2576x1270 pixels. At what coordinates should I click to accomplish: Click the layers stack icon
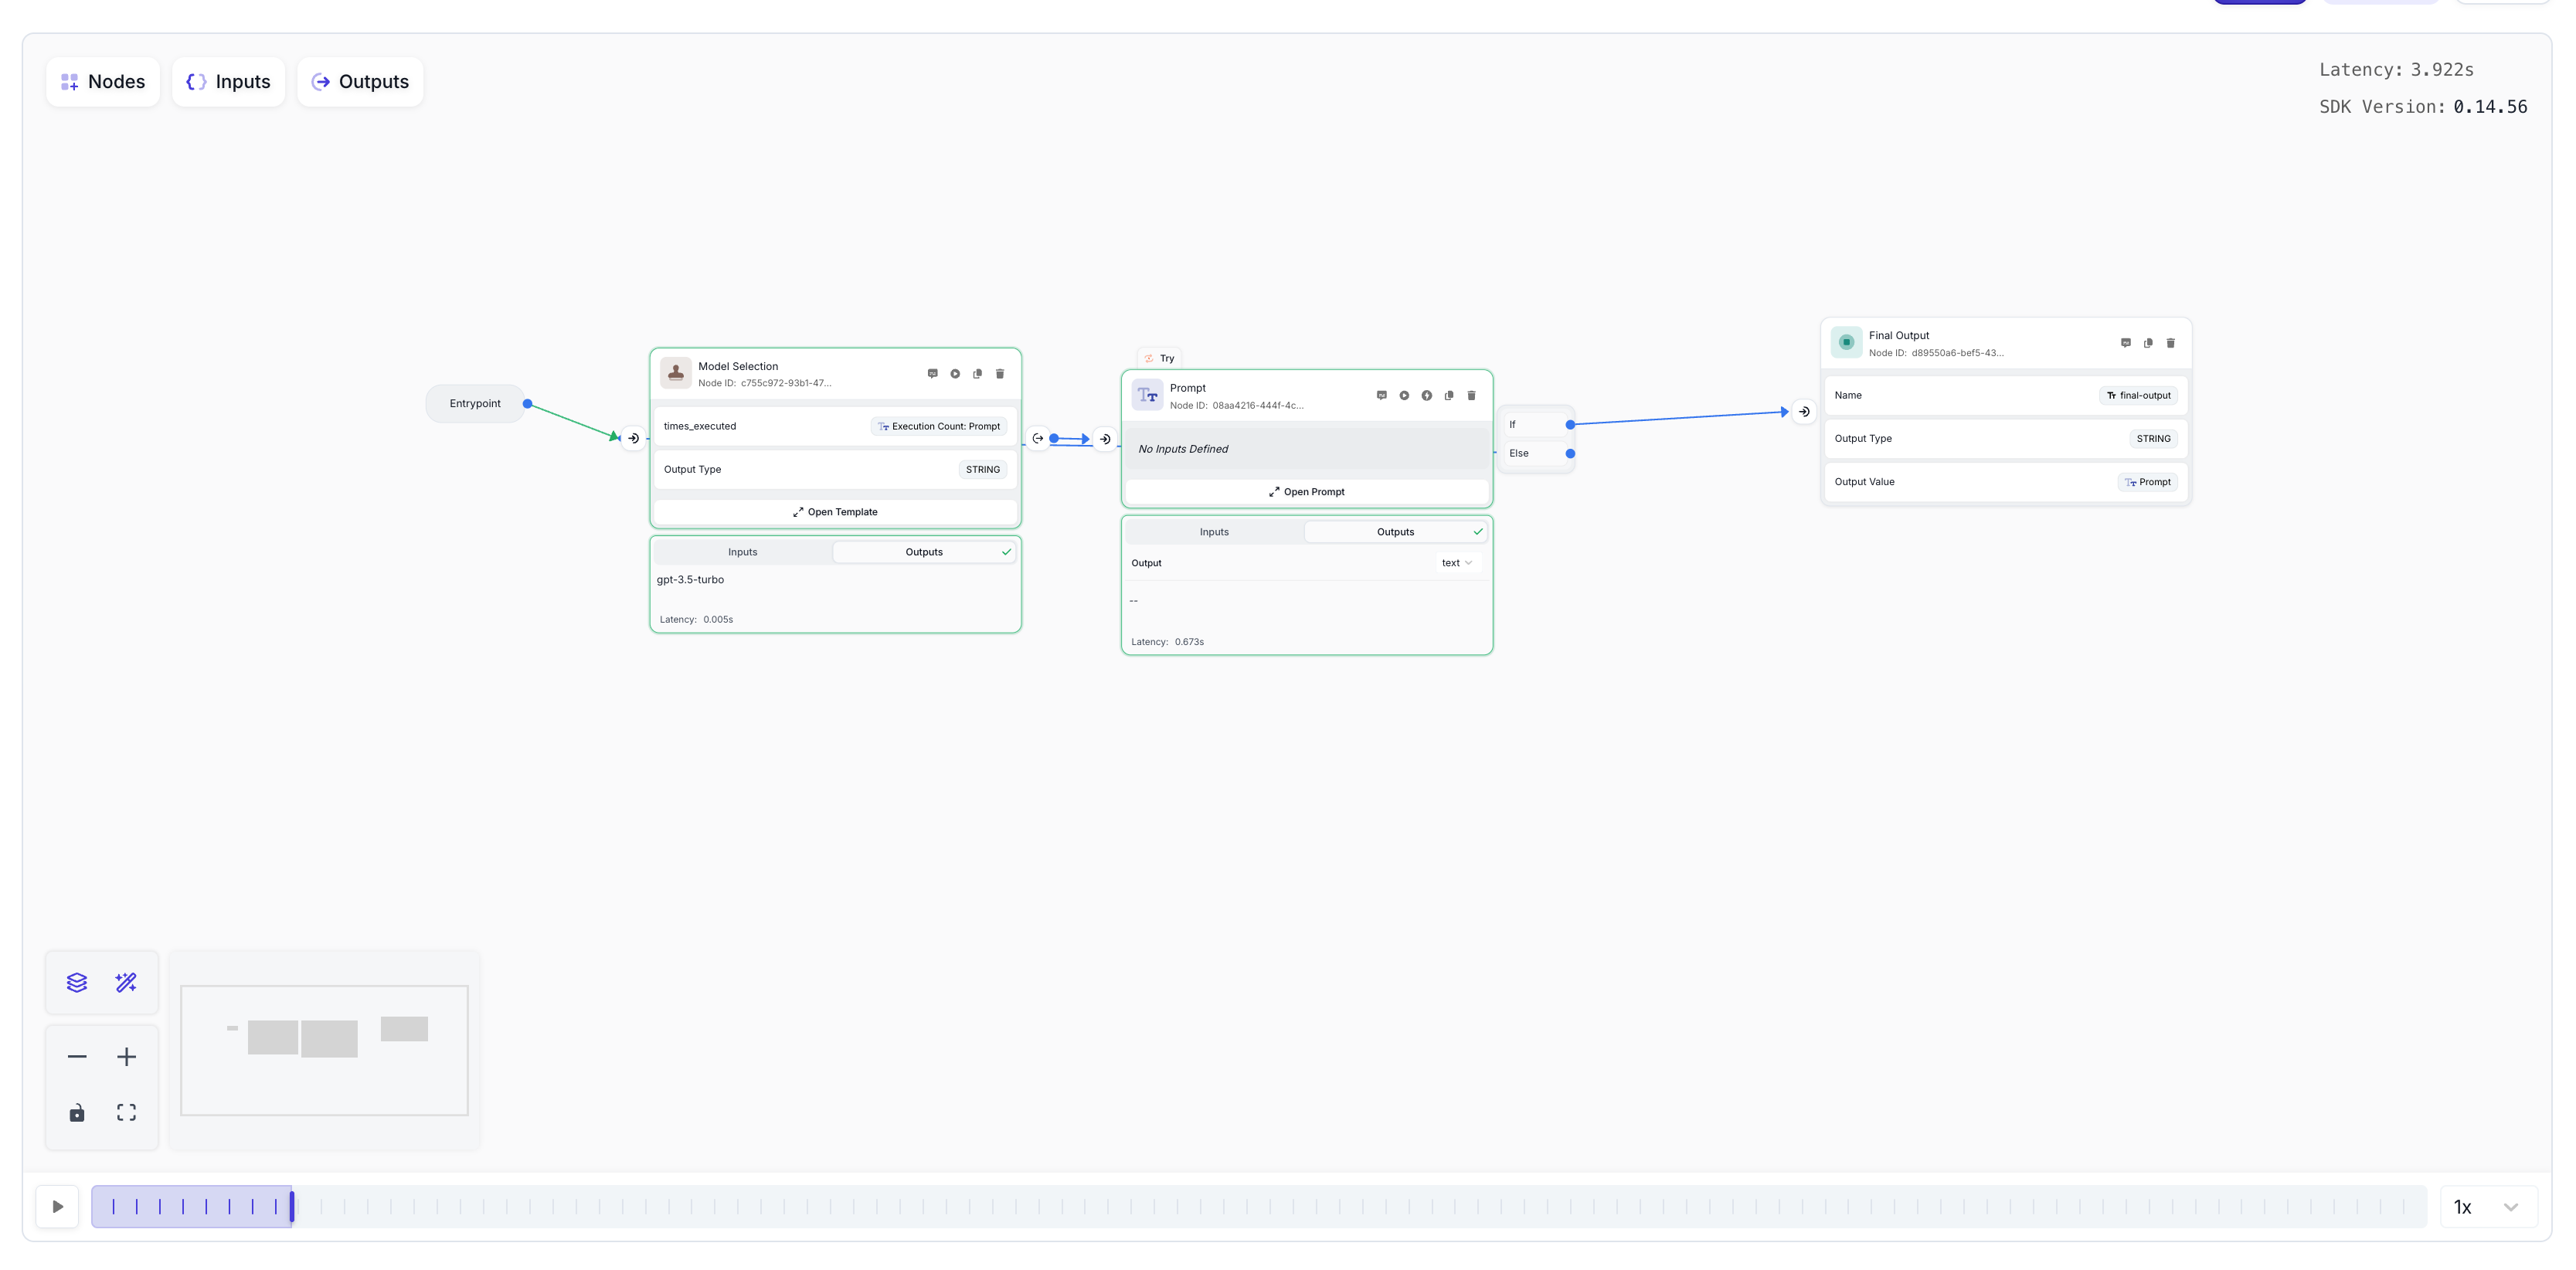(77, 983)
